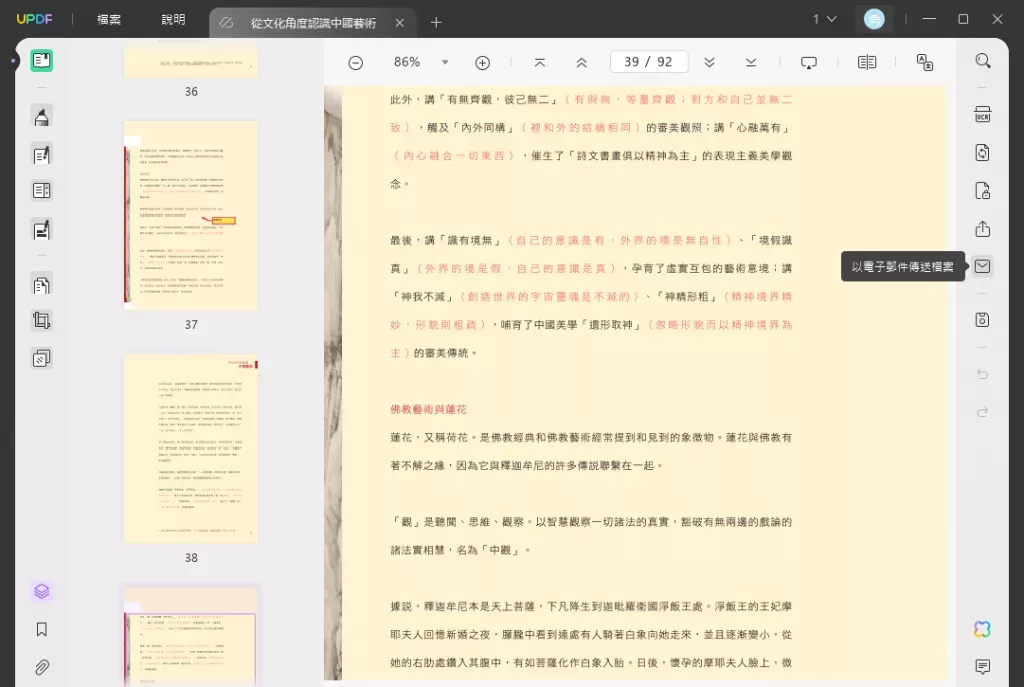
Task: Open the search magnifier
Action: [x=983, y=61]
